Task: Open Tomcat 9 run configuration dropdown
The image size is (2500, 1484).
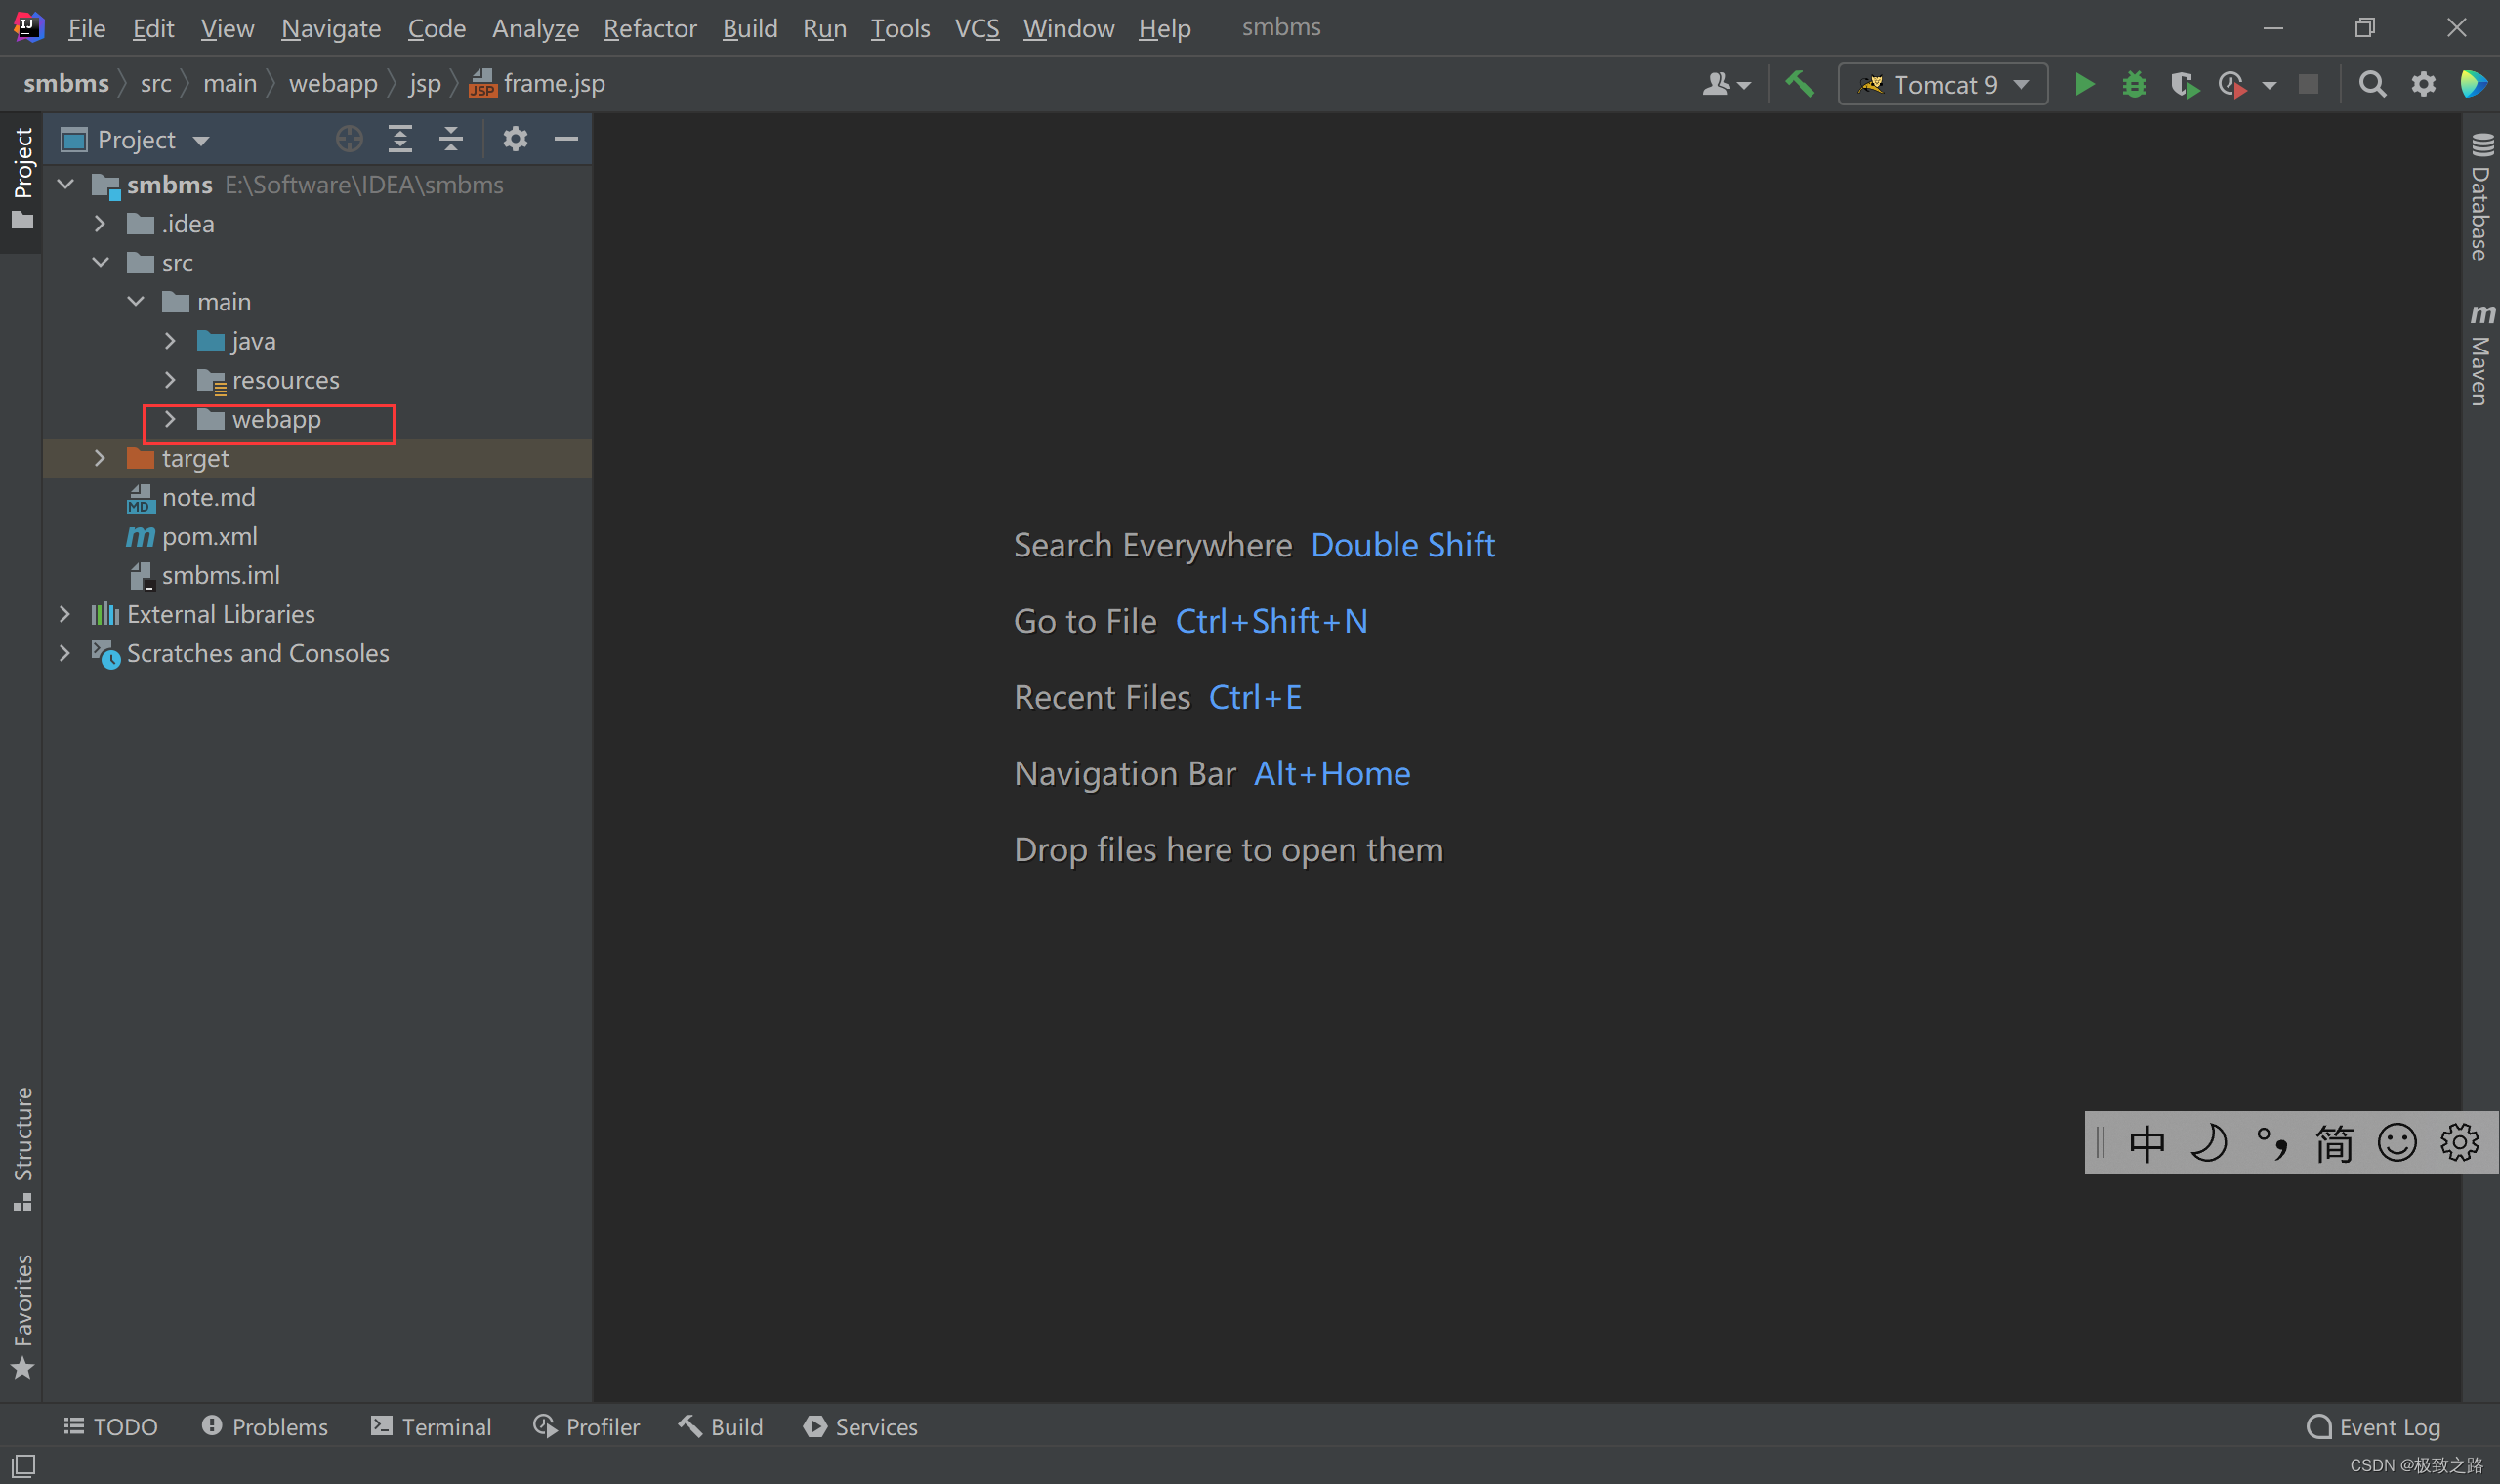Action: (1943, 84)
